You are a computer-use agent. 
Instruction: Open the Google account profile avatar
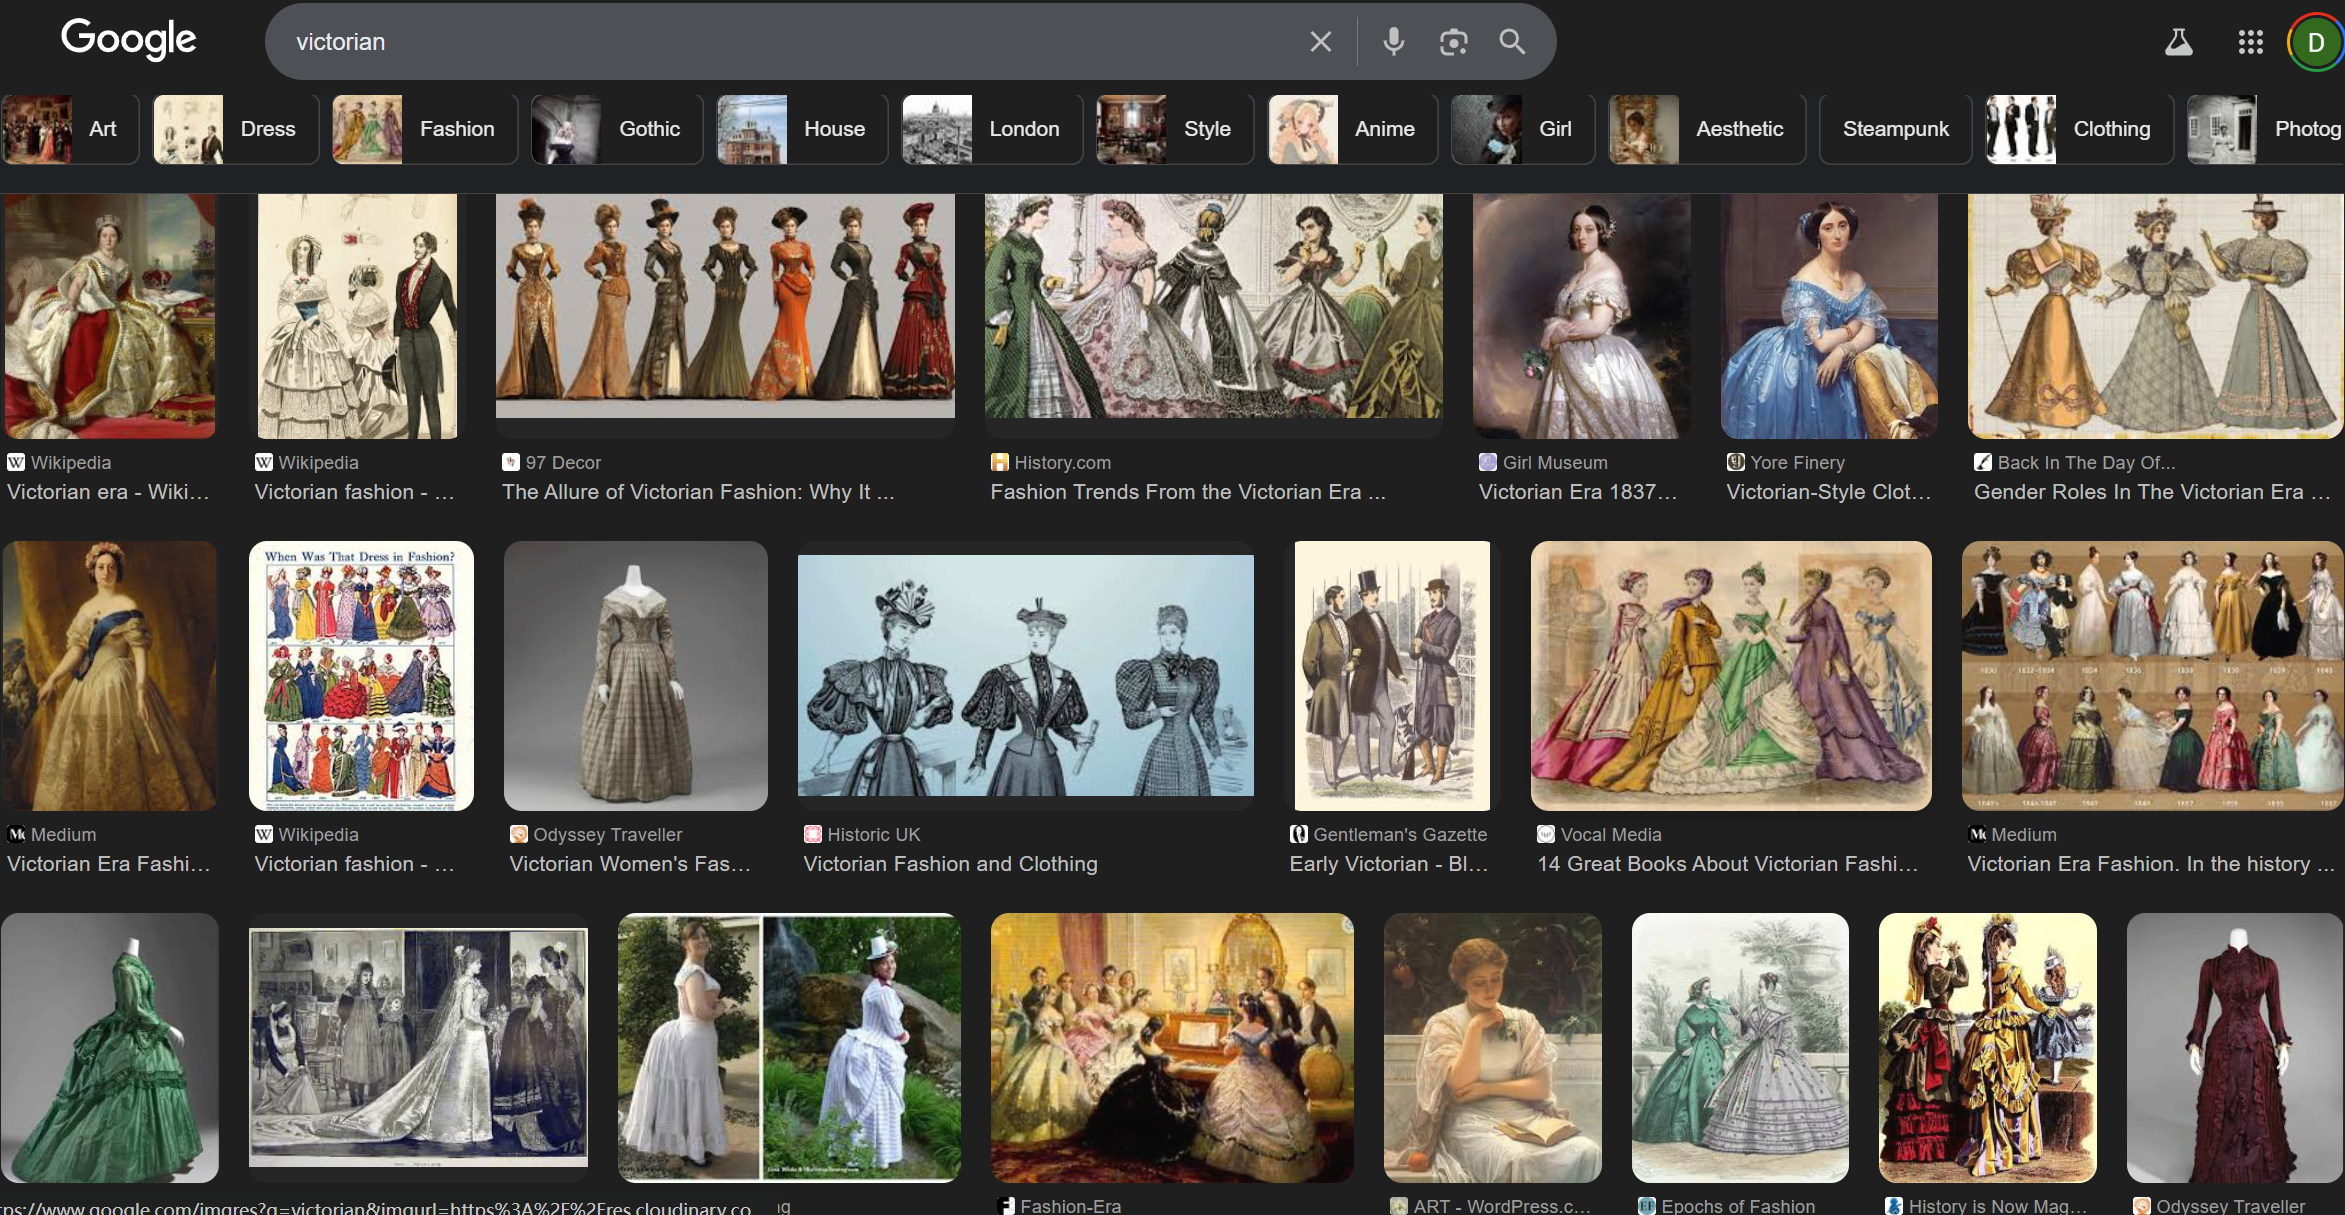tap(2315, 42)
